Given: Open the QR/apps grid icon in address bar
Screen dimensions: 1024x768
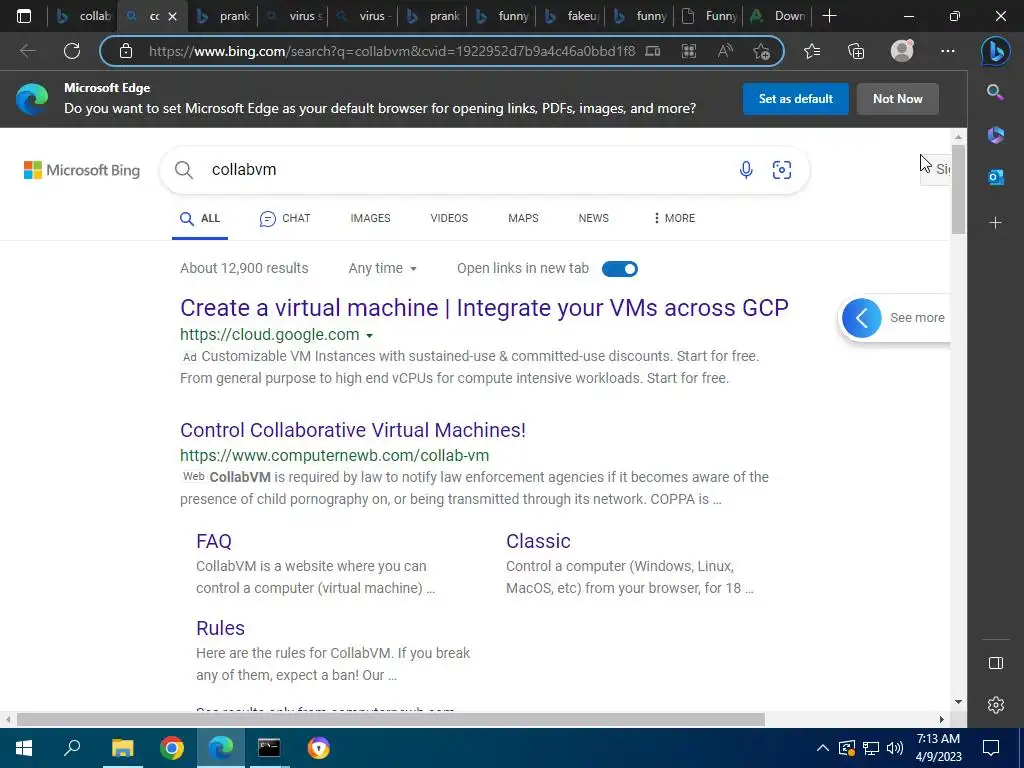Looking at the screenshot, I should coord(688,51).
